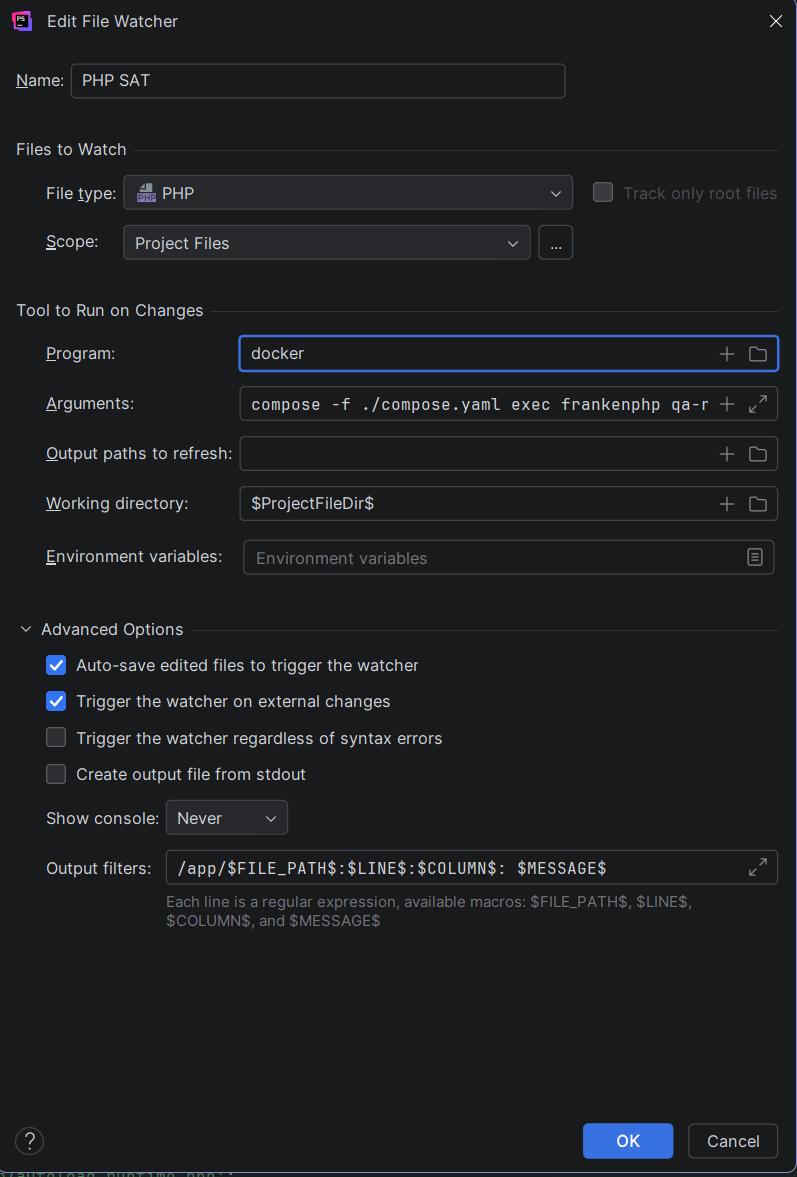Open the File type PHP dropdown
The image size is (797, 1177).
click(x=347, y=193)
